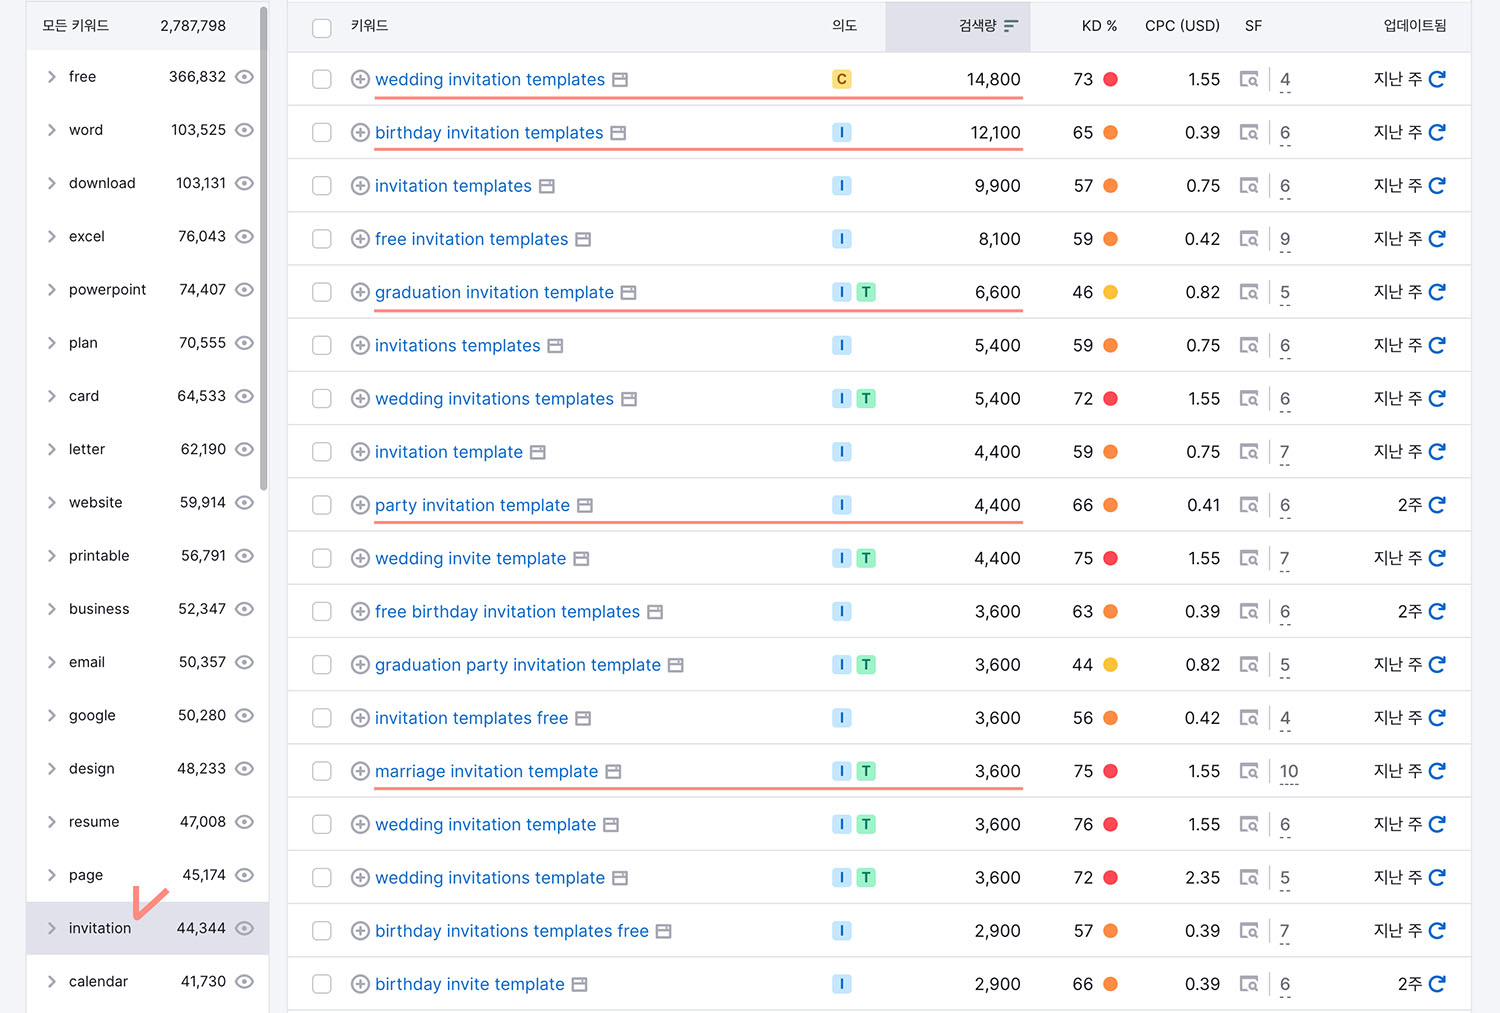Check the 'graduation party invitation template' row checkbox

coord(322,665)
